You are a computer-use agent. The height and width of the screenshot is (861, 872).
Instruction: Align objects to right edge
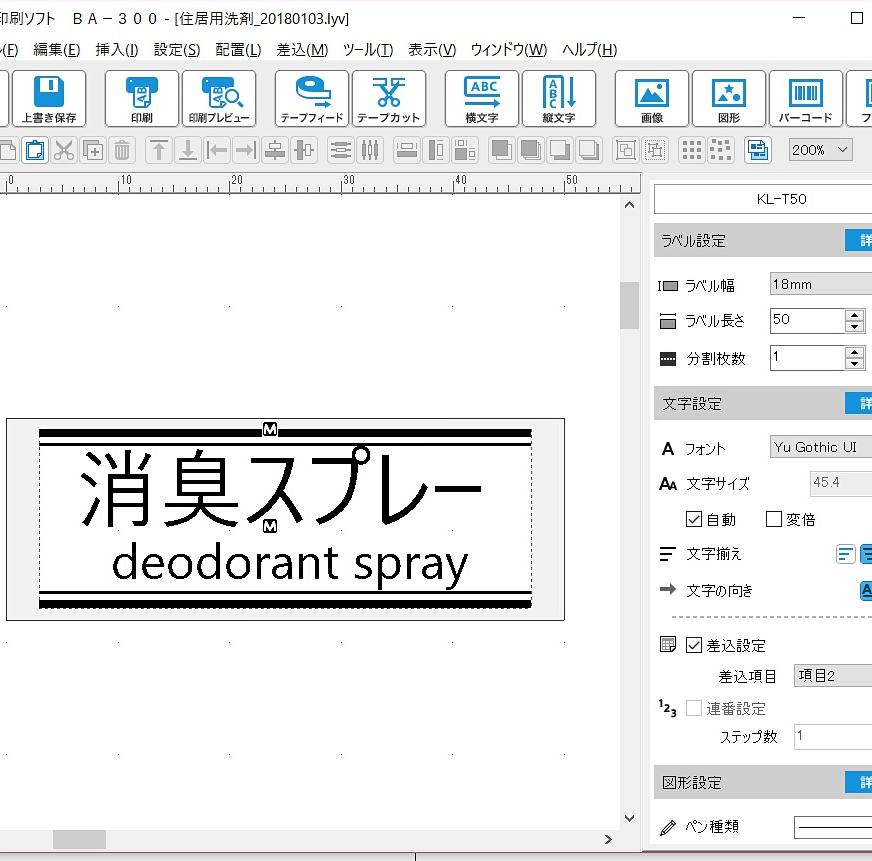tap(246, 150)
